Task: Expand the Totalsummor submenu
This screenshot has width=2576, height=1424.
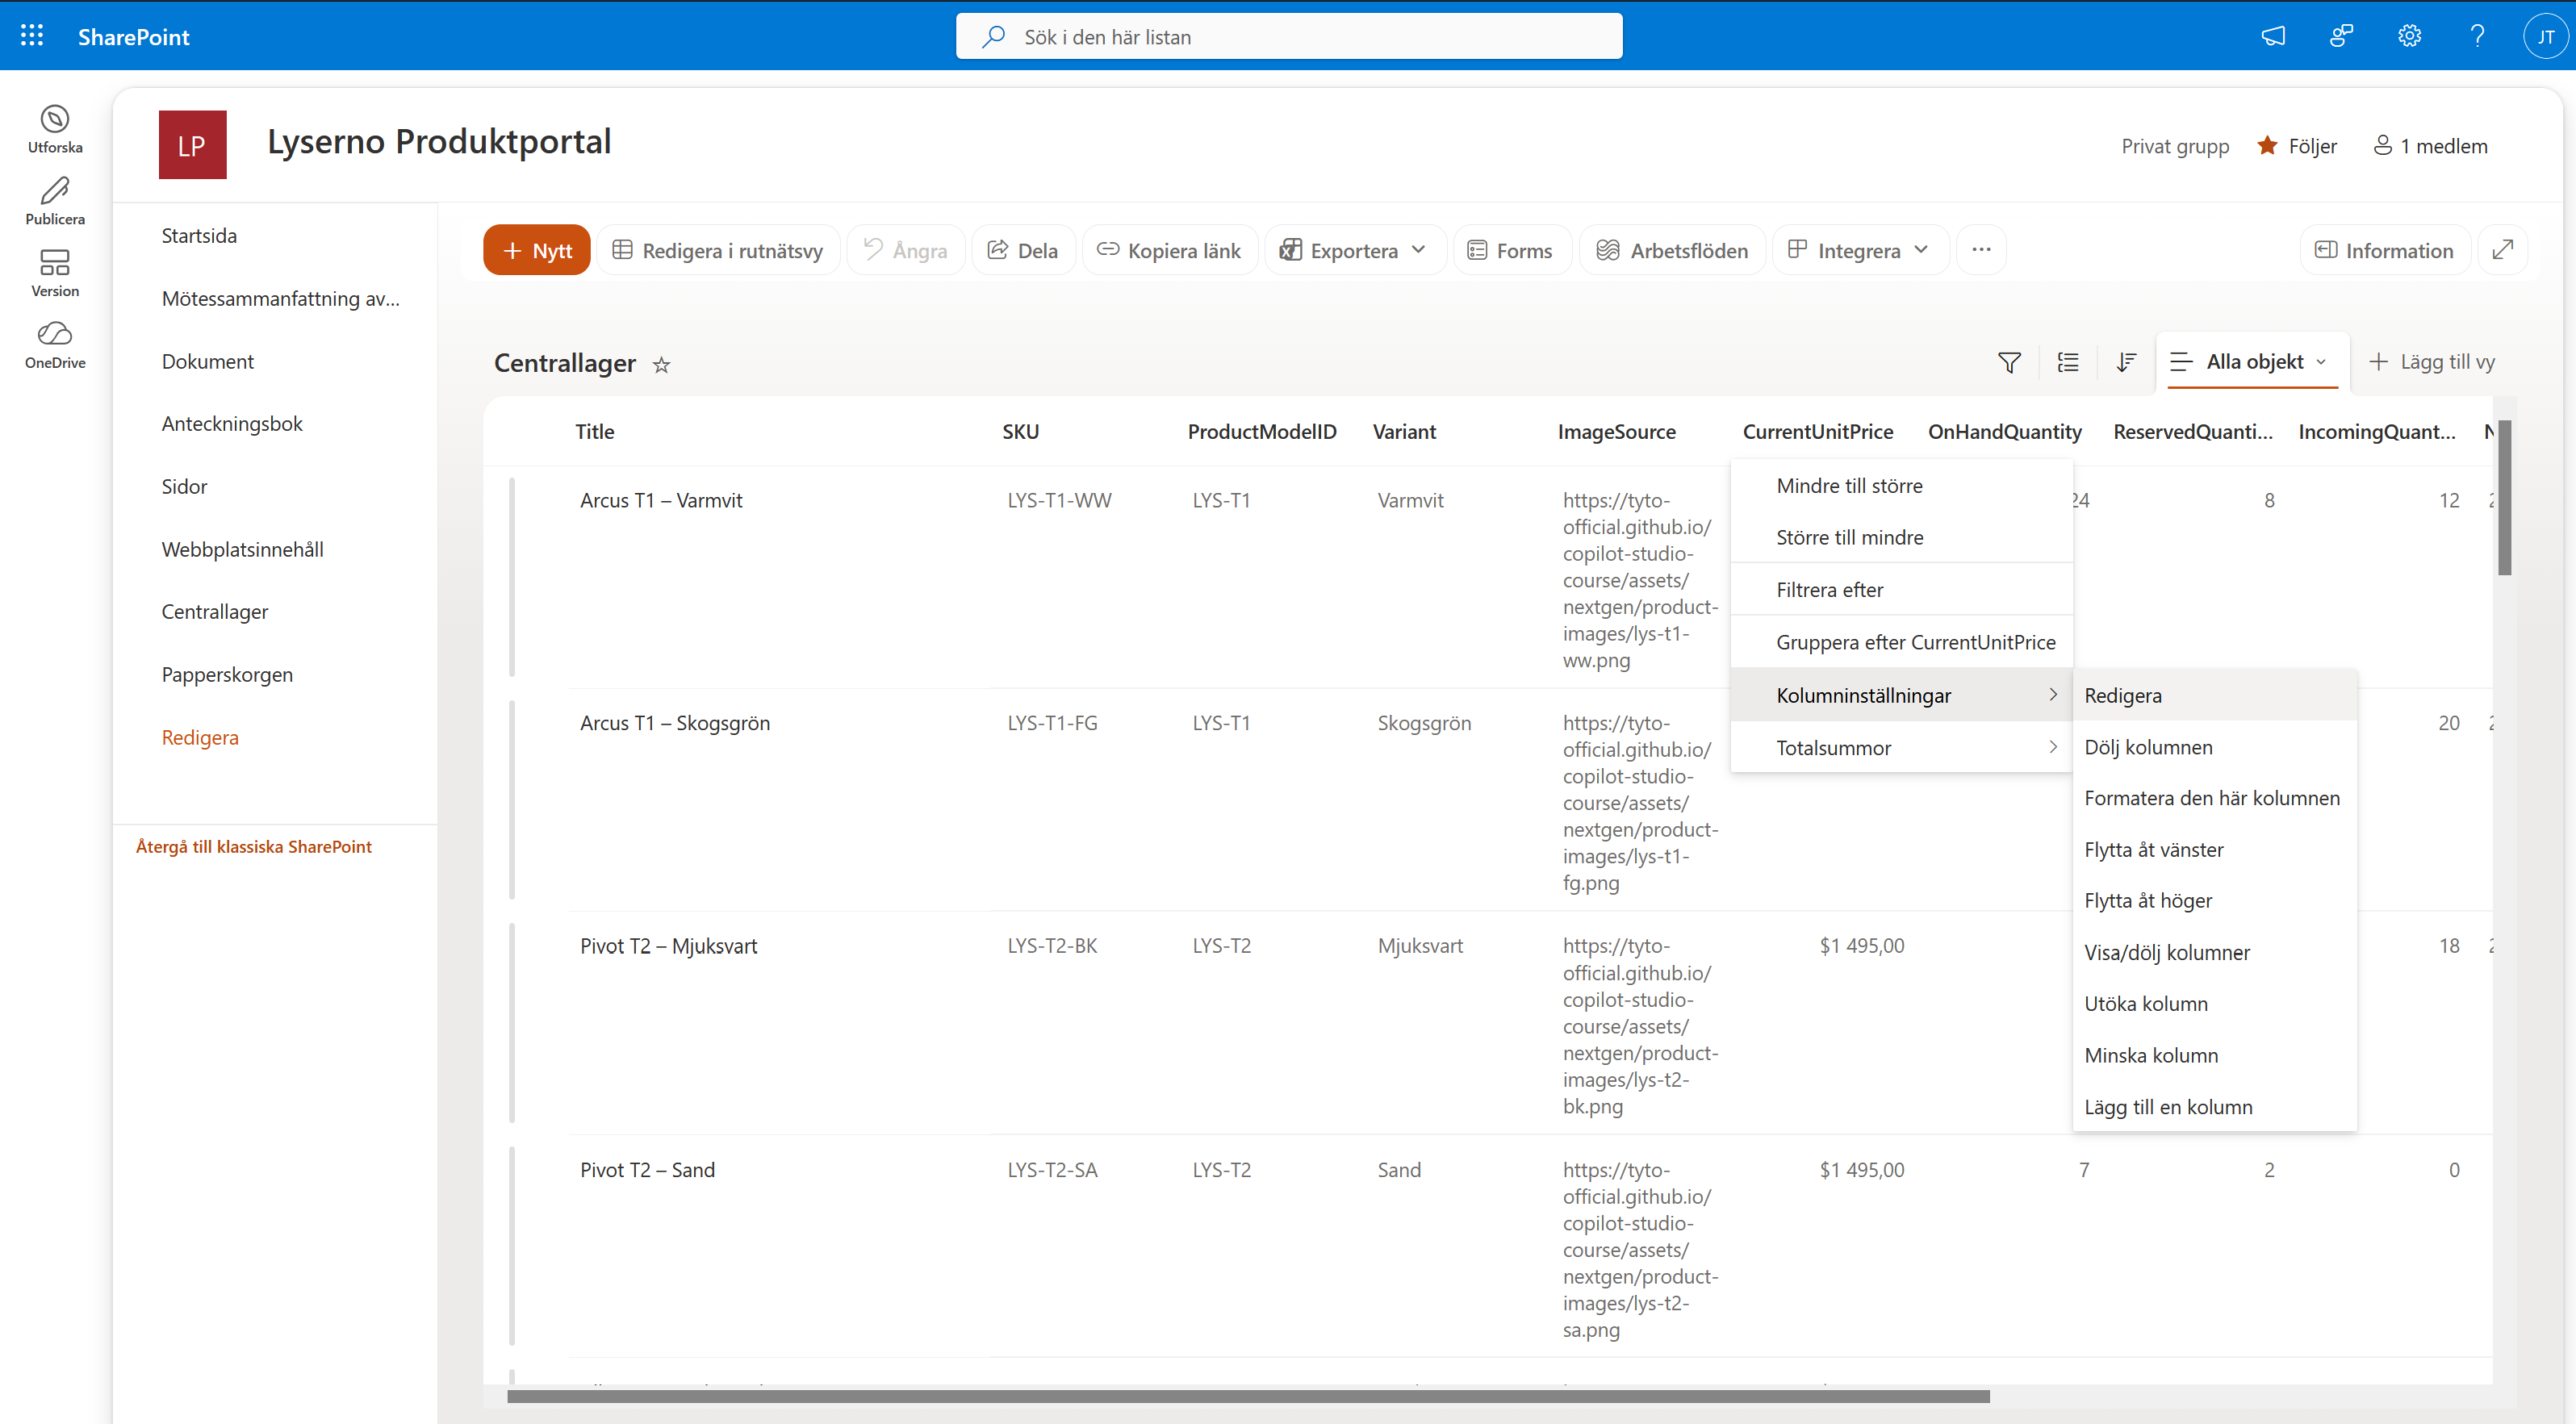Action: (1901, 747)
